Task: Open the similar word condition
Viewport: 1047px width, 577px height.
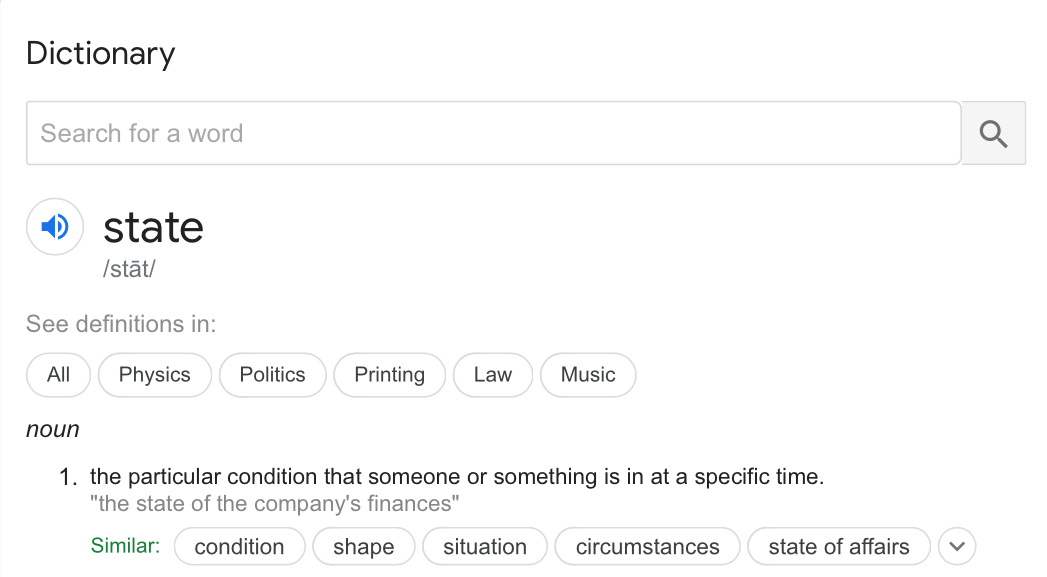Action: (239, 547)
